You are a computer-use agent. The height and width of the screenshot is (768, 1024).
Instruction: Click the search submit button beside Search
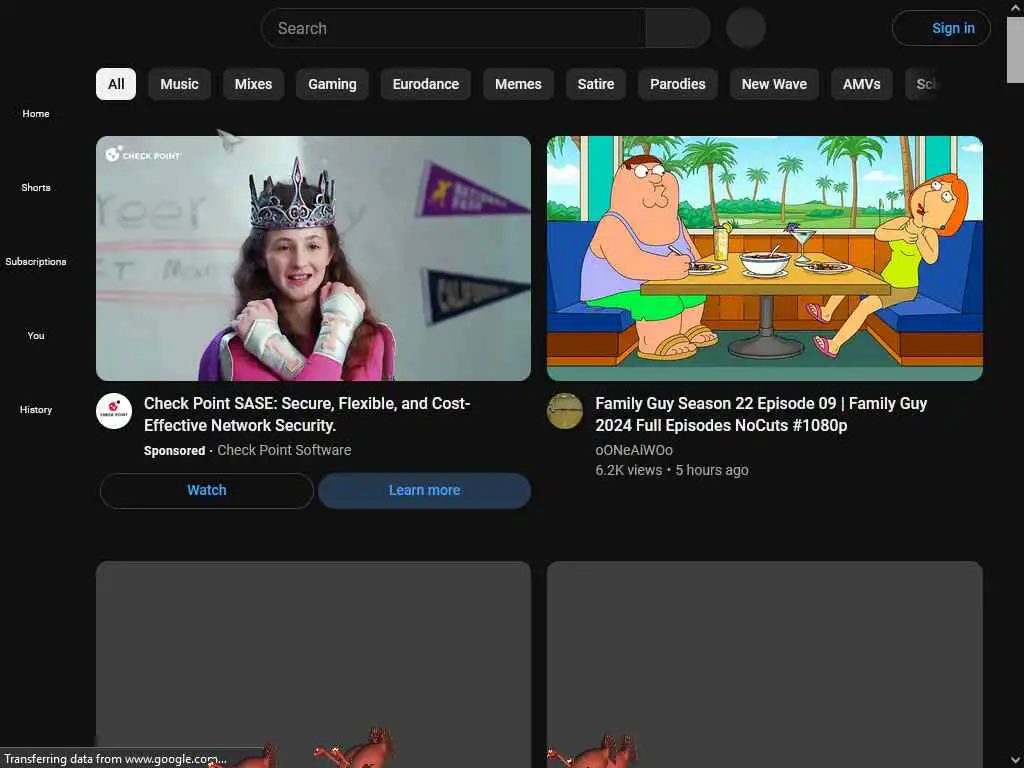pyautogui.click(x=677, y=28)
